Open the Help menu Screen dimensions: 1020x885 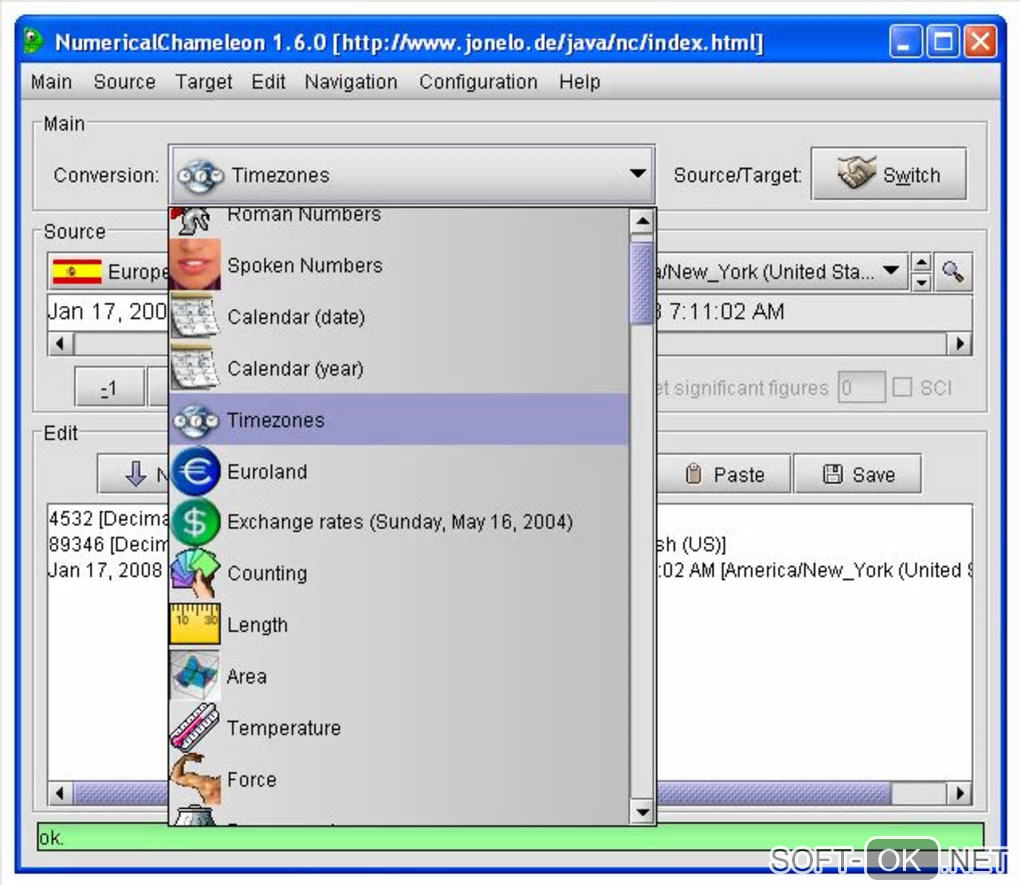(580, 82)
